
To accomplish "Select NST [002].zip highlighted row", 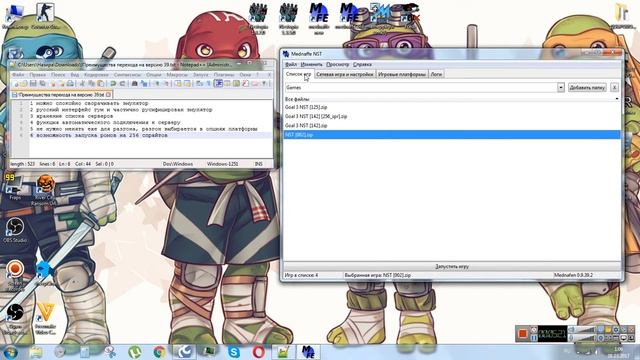I will (x=452, y=135).
